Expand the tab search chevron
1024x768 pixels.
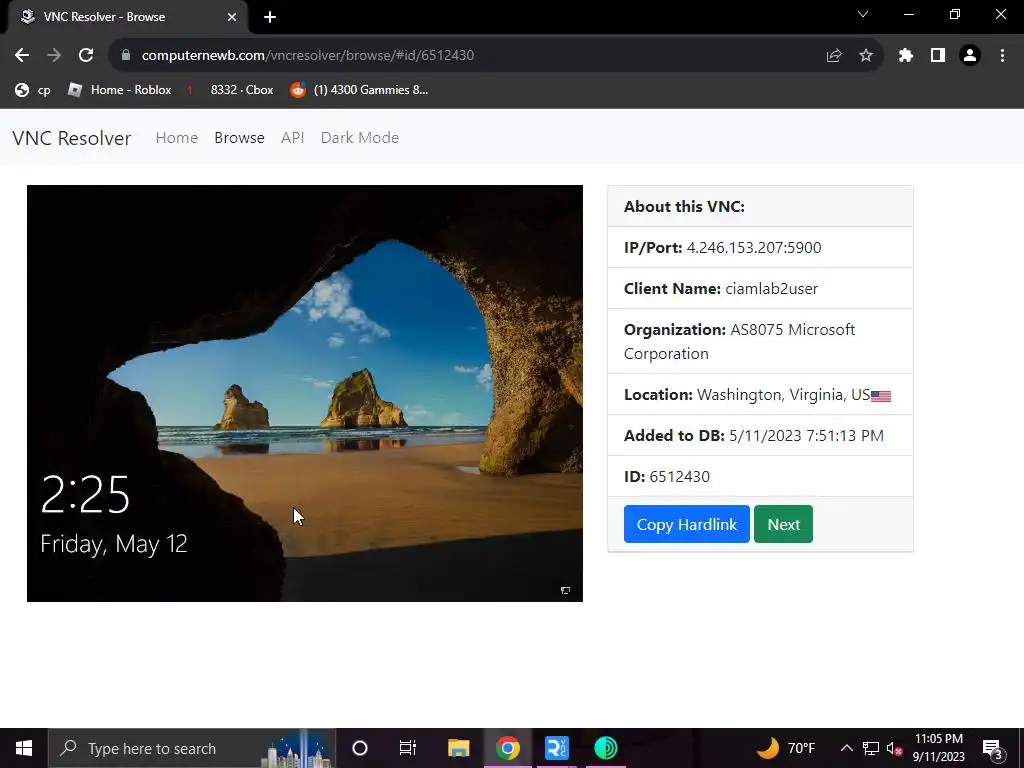click(863, 14)
